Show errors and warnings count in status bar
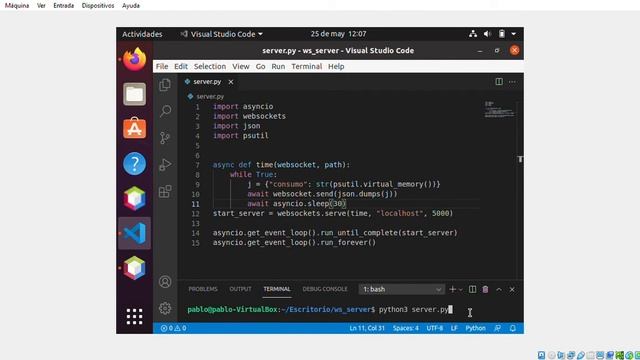The width and height of the screenshot is (640, 360). (x=173, y=328)
